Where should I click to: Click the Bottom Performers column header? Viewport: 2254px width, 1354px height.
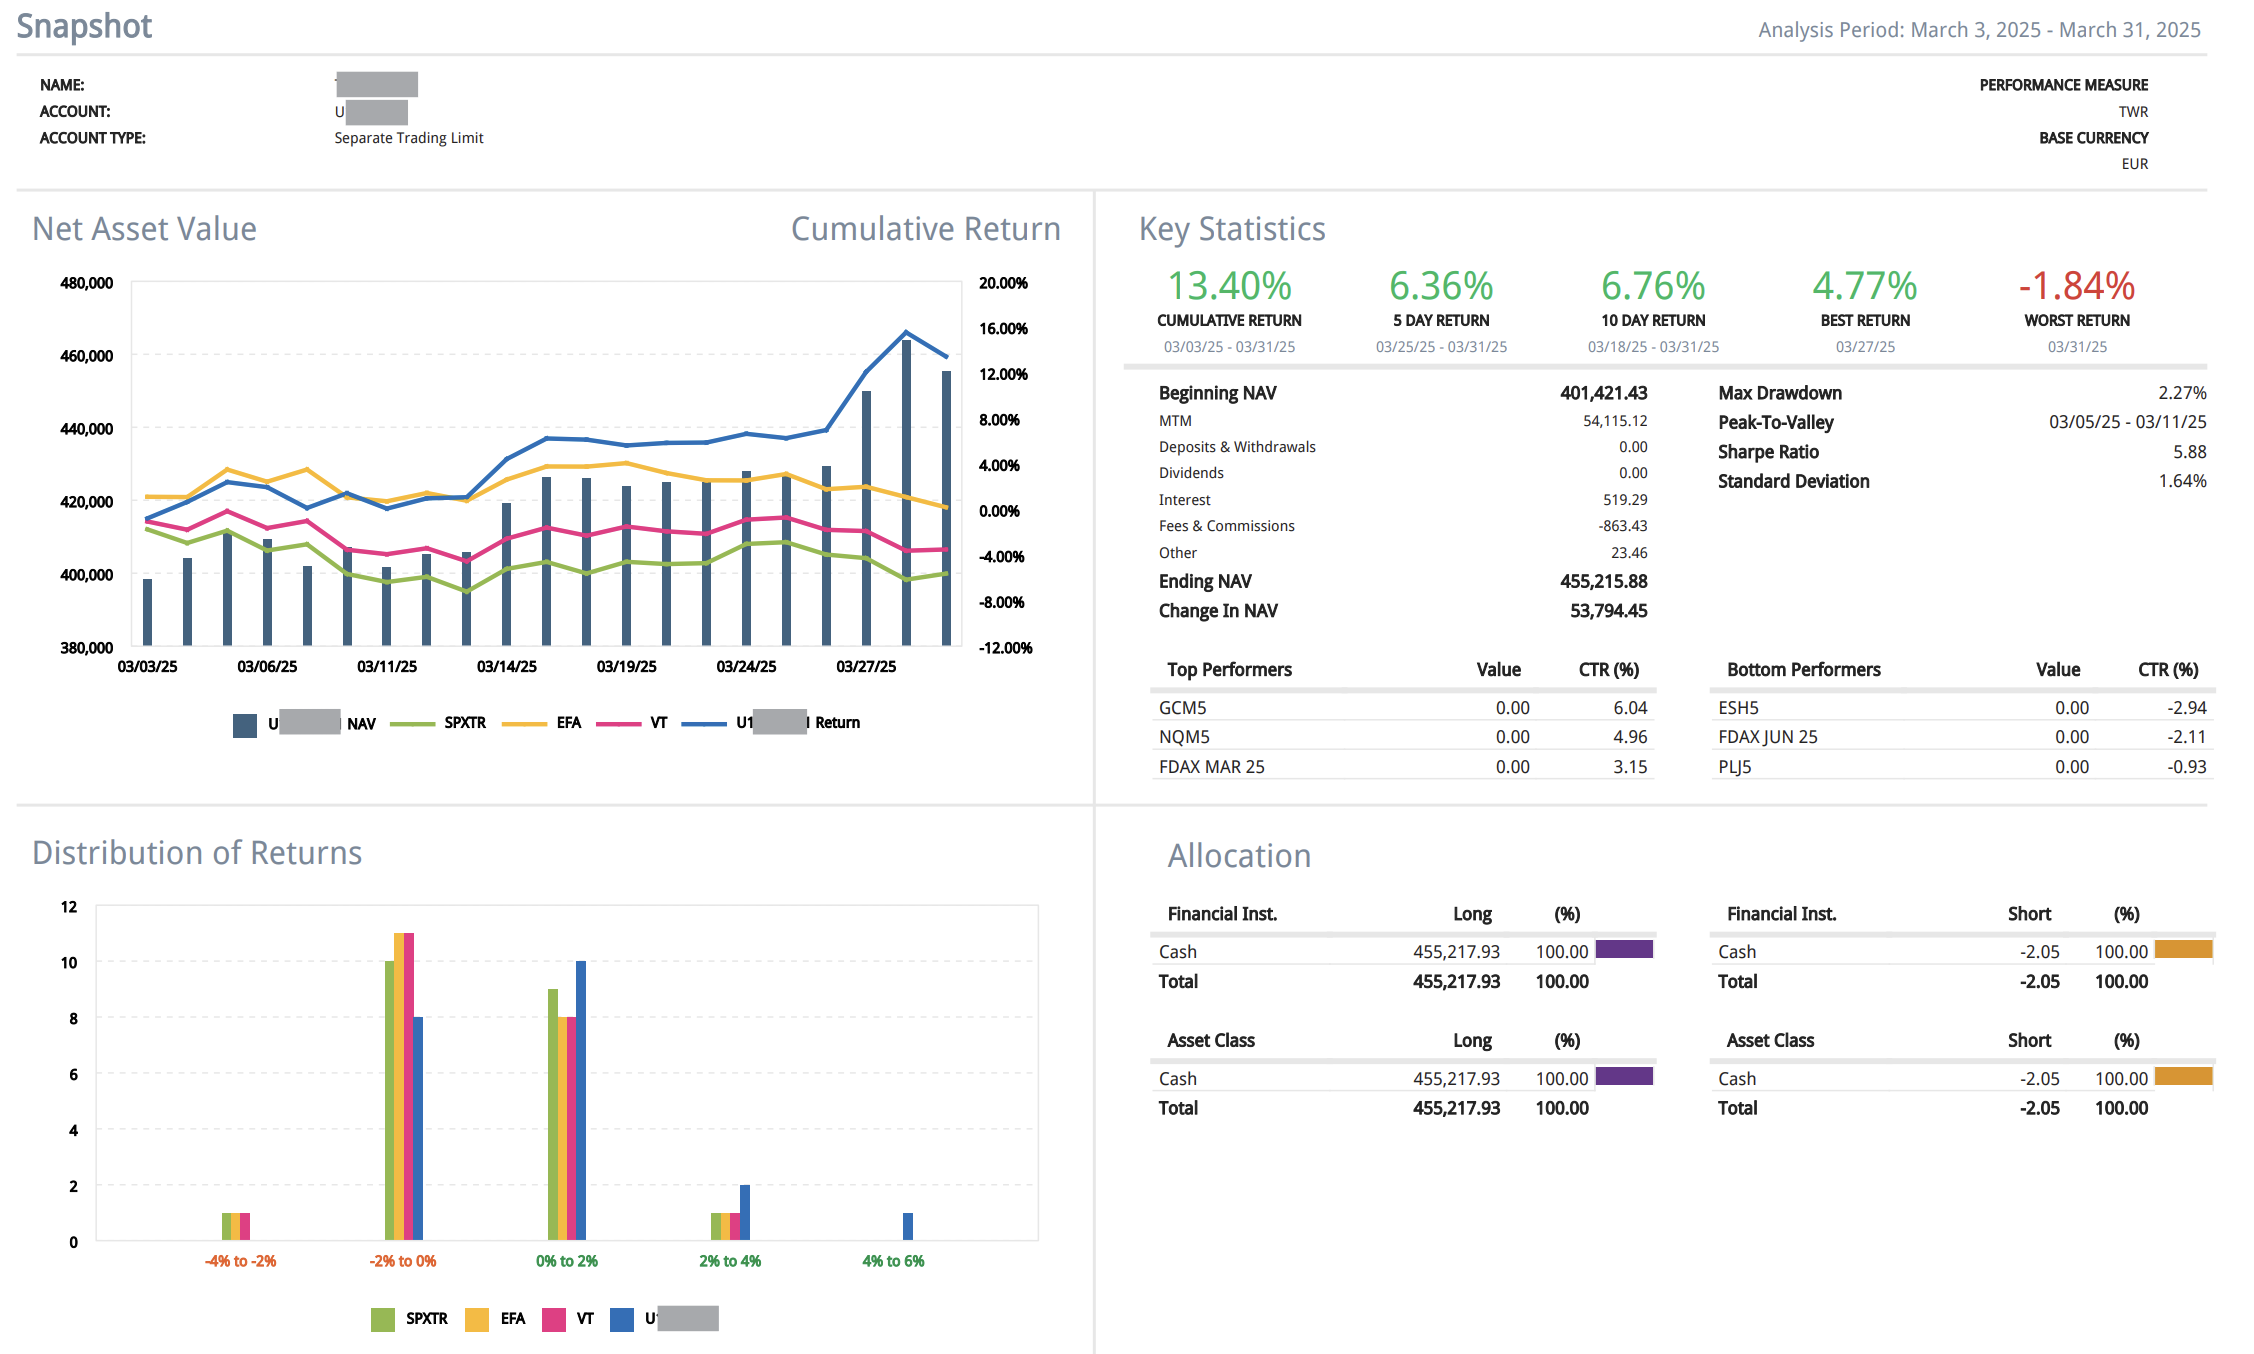pos(1803,670)
